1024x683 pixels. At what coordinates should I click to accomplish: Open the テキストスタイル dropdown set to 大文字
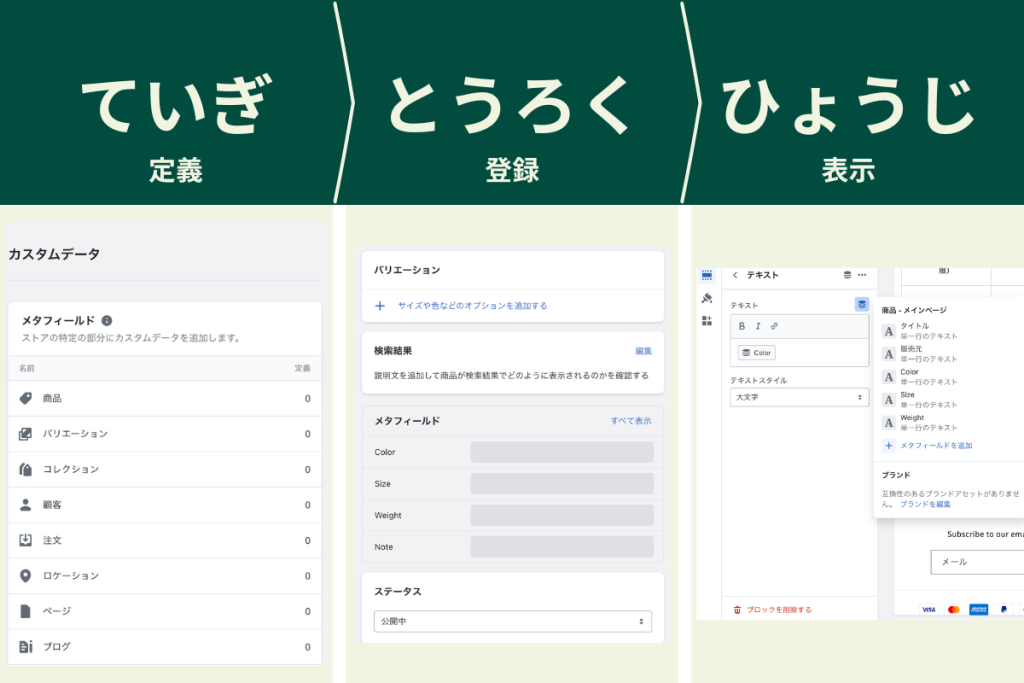click(798, 397)
